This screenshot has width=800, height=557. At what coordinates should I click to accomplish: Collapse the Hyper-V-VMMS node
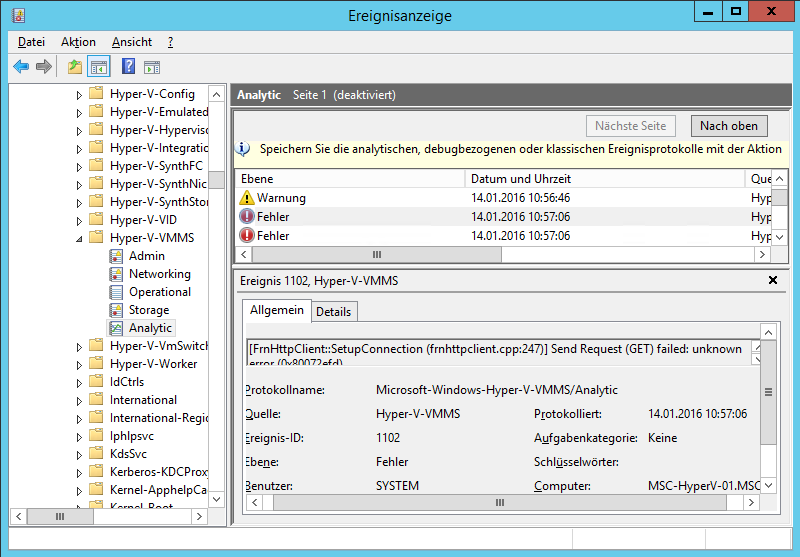(79, 239)
